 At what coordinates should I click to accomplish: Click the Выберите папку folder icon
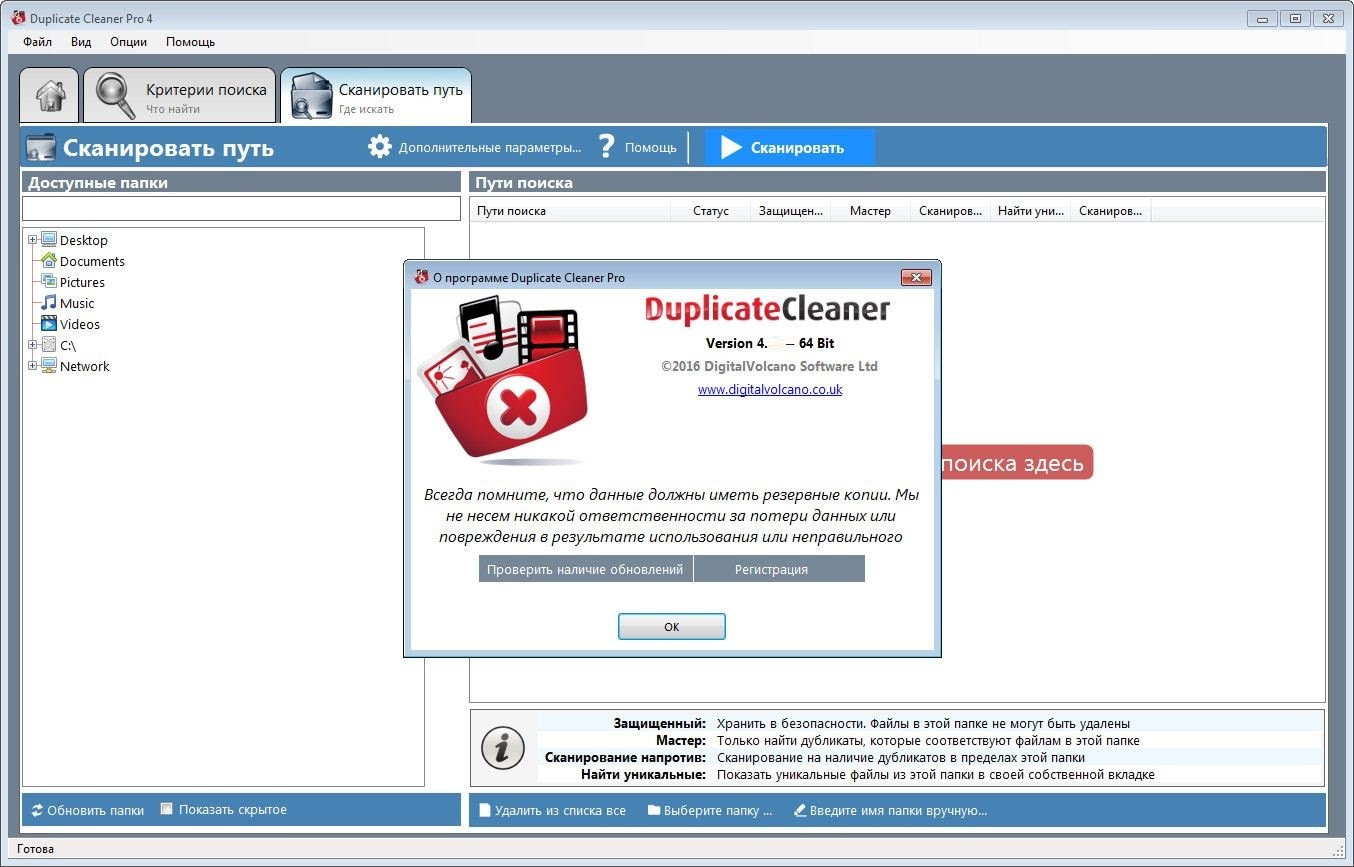click(654, 810)
